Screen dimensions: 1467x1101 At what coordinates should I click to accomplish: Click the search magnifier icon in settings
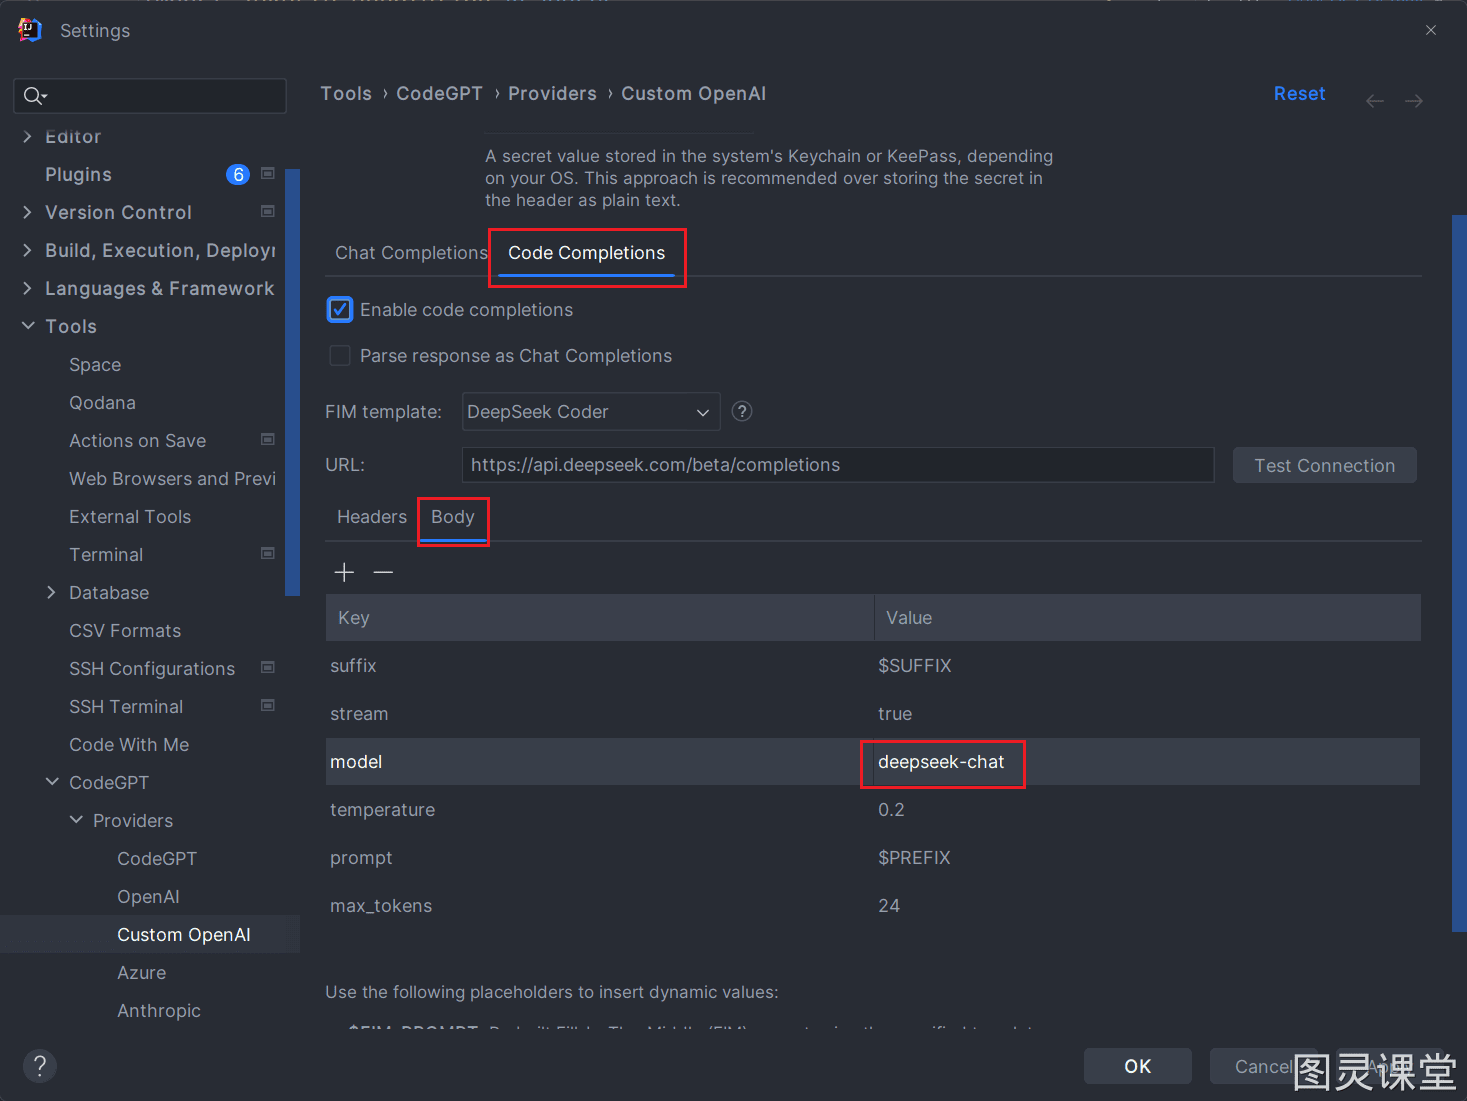34,96
